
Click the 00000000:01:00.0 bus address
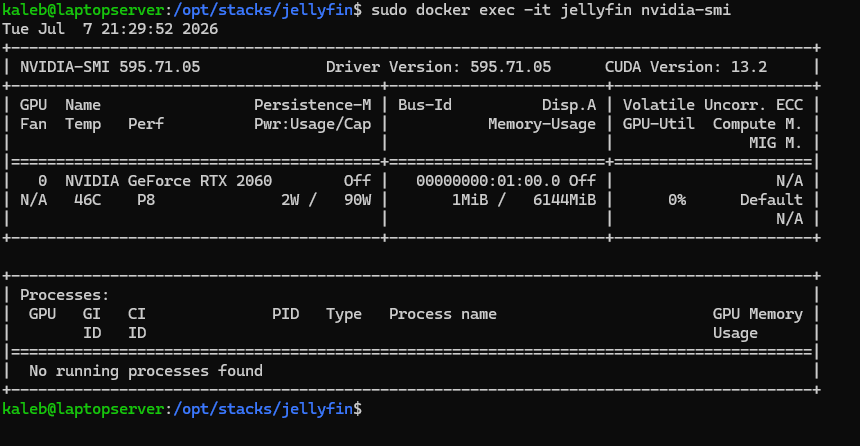[488, 181]
